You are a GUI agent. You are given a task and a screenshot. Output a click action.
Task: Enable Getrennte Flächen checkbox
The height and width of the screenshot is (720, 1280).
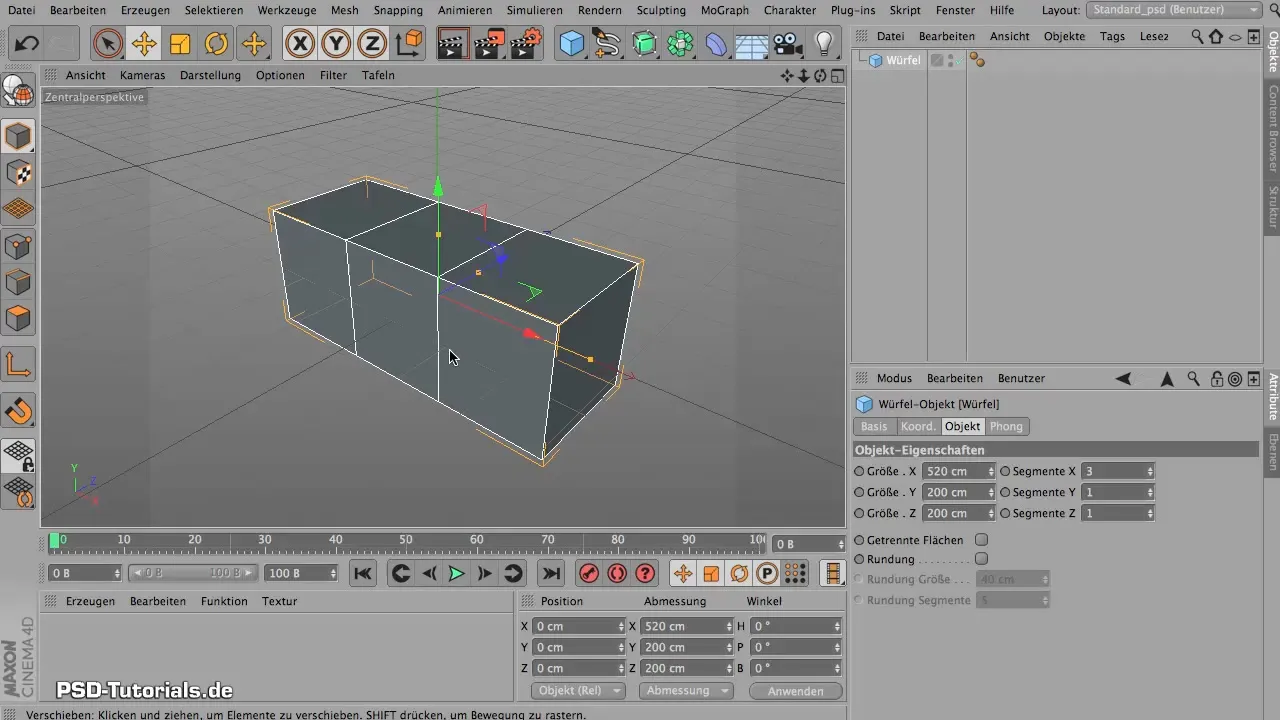[x=981, y=540]
